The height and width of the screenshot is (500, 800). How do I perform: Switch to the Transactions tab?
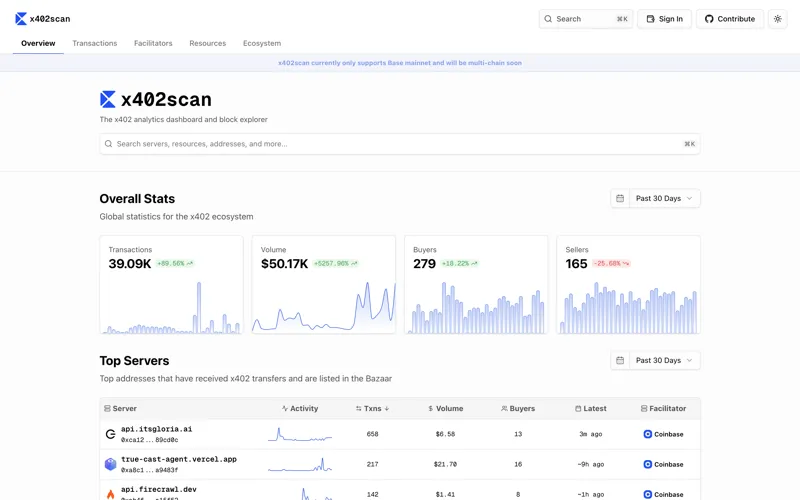coord(95,43)
